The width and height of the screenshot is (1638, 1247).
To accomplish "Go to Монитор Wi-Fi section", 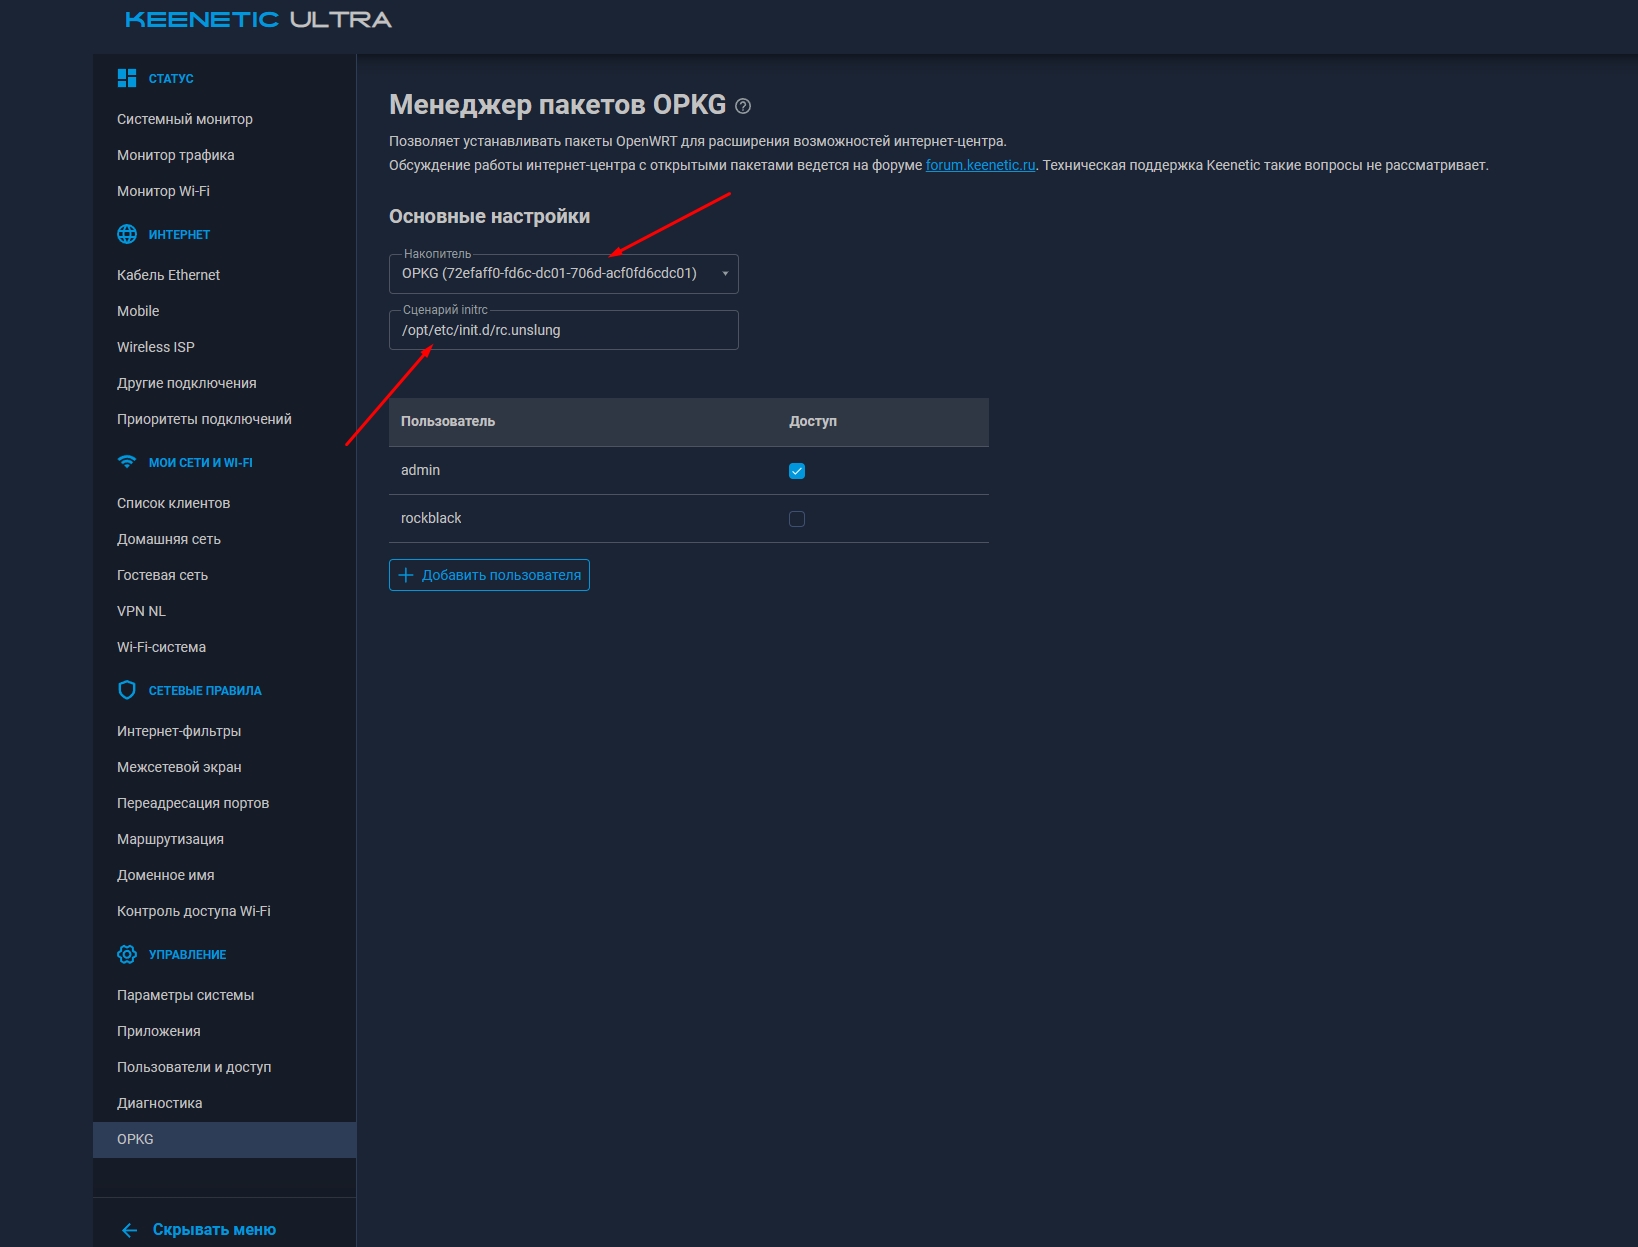I will 162,191.
